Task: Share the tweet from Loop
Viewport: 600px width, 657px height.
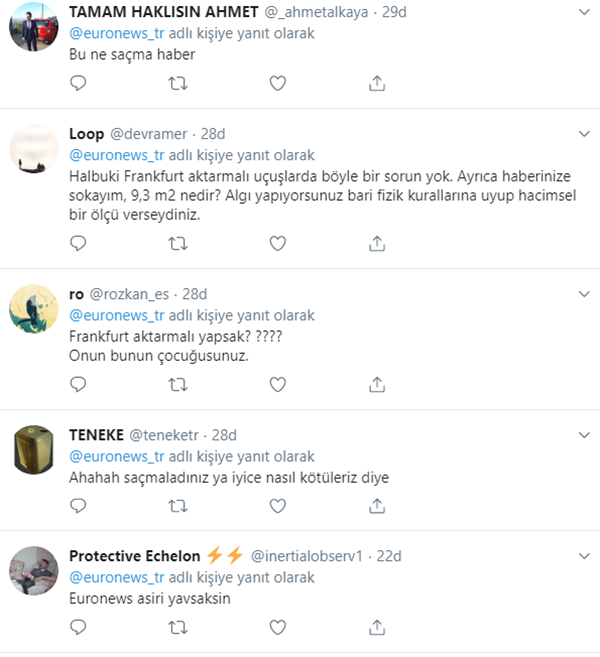Action: (377, 242)
